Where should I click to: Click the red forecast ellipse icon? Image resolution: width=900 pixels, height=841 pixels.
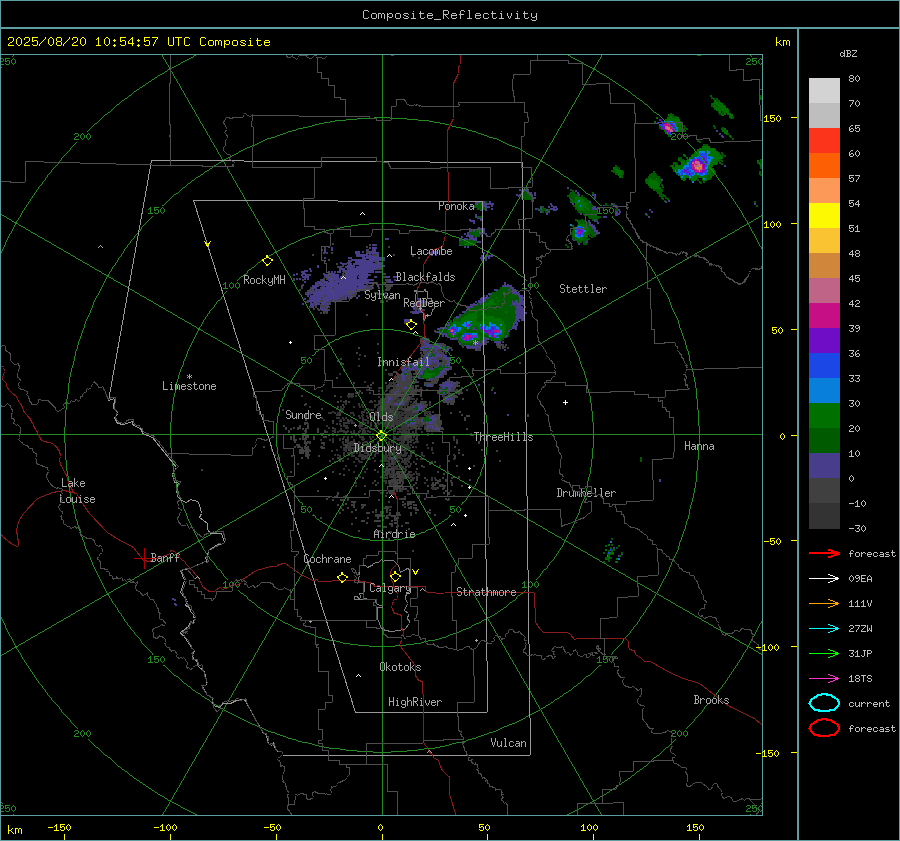[824, 728]
